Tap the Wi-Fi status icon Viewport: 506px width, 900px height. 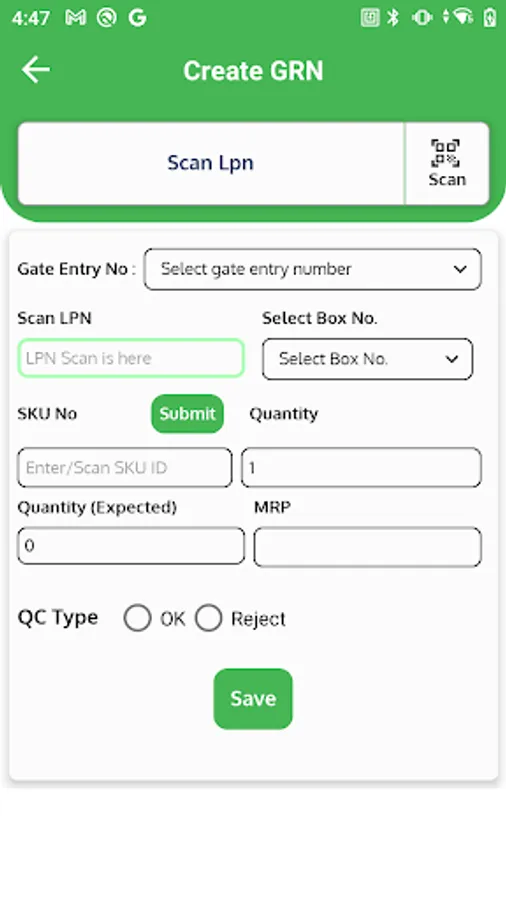coord(462,17)
